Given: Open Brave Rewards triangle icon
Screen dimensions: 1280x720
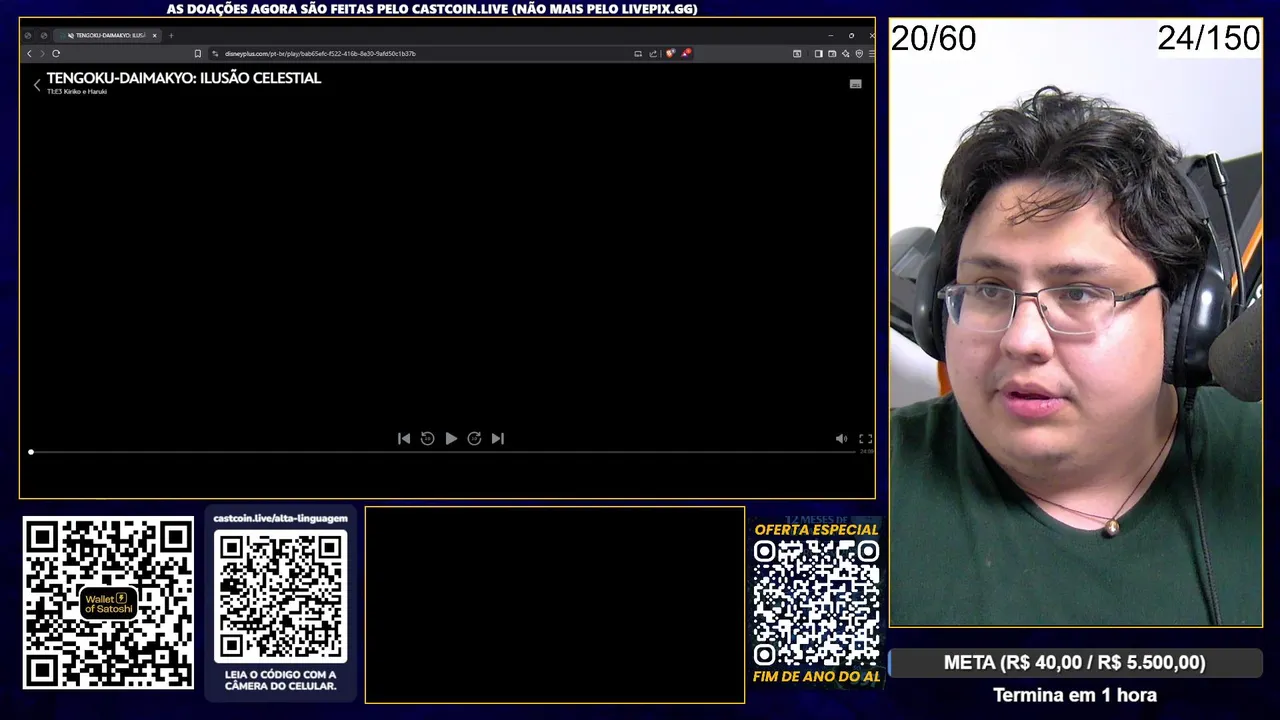Looking at the screenshot, I should 686,53.
